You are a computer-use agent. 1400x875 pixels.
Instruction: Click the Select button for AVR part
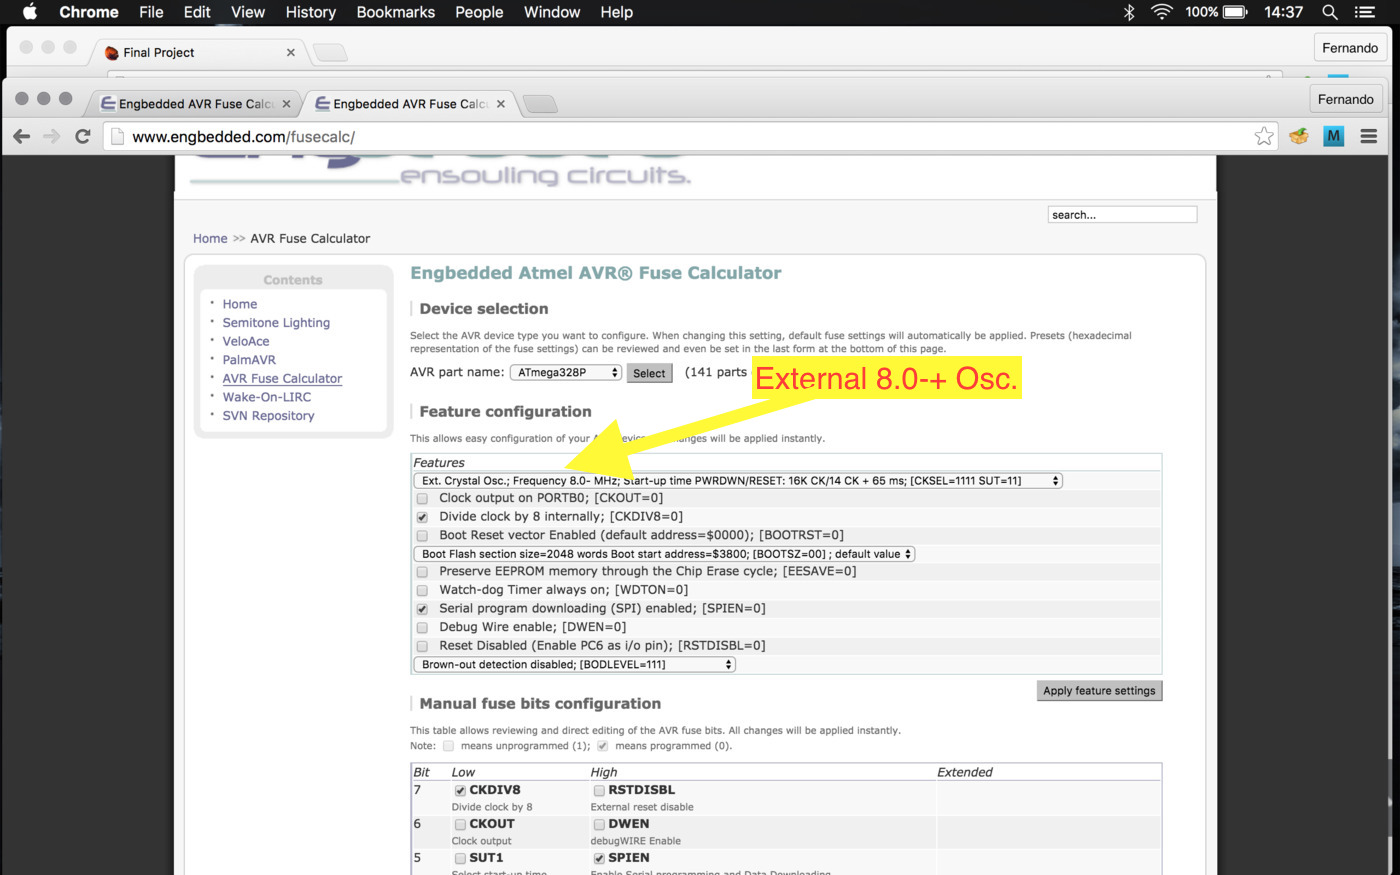coord(649,373)
